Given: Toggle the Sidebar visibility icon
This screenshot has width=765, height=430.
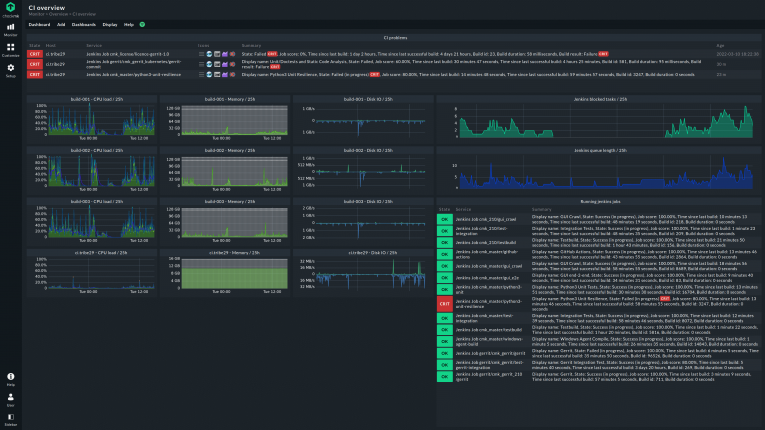Looking at the screenshot, I should coord(11,418).
